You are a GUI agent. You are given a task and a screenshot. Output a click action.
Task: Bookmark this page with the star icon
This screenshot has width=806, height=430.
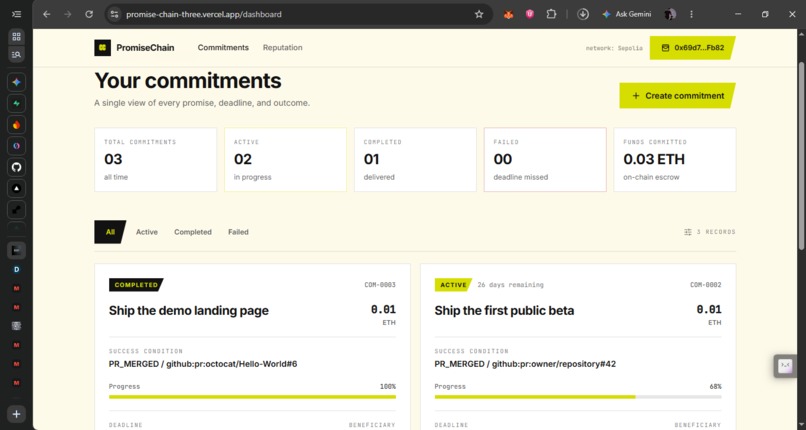click(x=479, y=14)
